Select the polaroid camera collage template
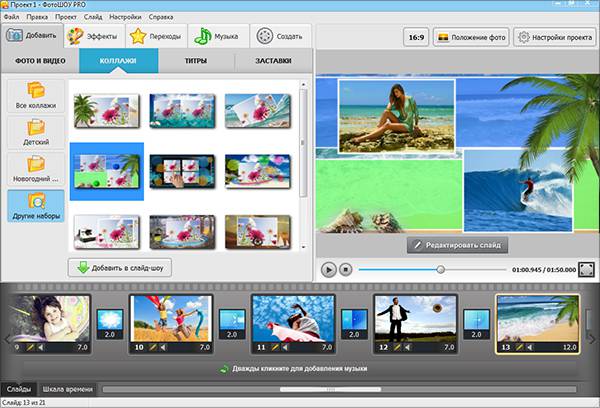Image resolution: width=600 pixels, height=408 pixels. pos(107,232)
